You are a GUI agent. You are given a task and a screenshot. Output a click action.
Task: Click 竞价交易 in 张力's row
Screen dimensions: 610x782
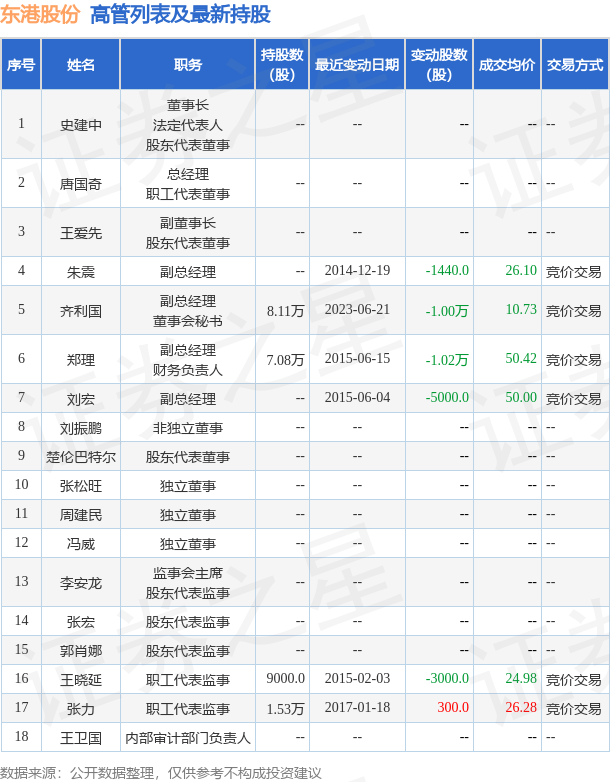(574, 709)
